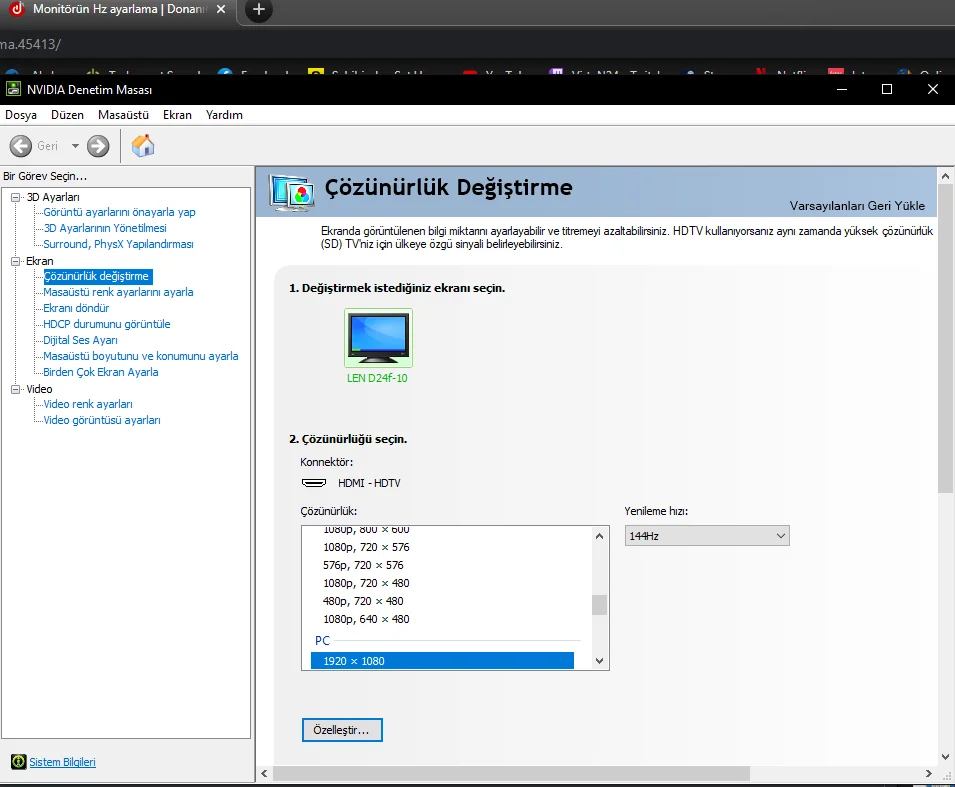Click the browser address bar
Screen dimensions: 955x787
coord(478,44)
